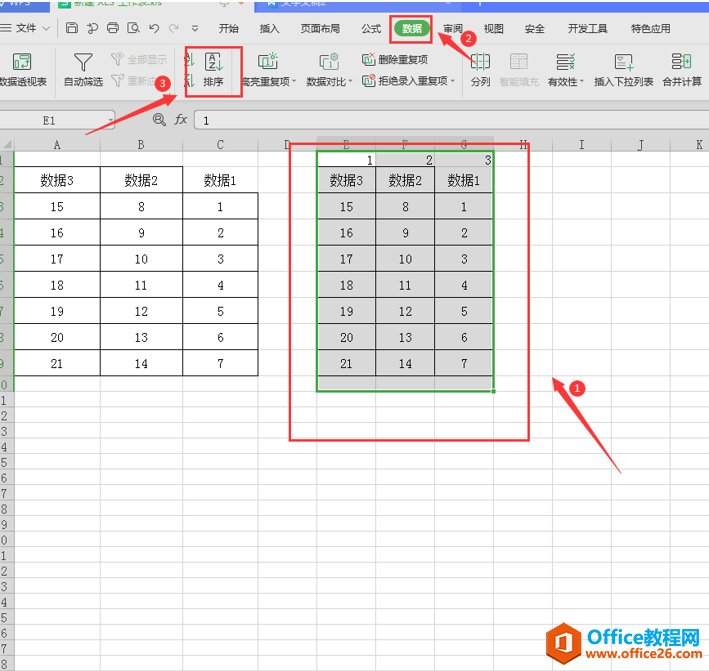
Task: Select column C header
Action: 220,145
